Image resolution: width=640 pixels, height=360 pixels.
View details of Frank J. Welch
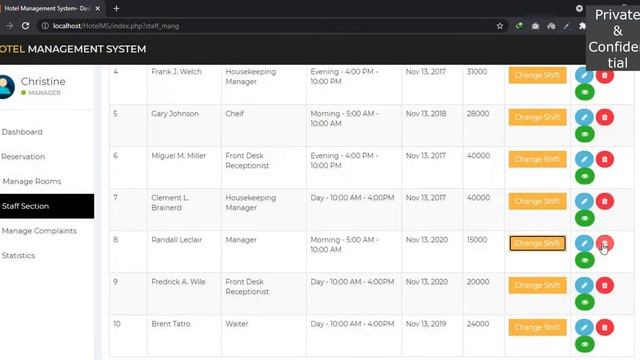pos(584,92)
